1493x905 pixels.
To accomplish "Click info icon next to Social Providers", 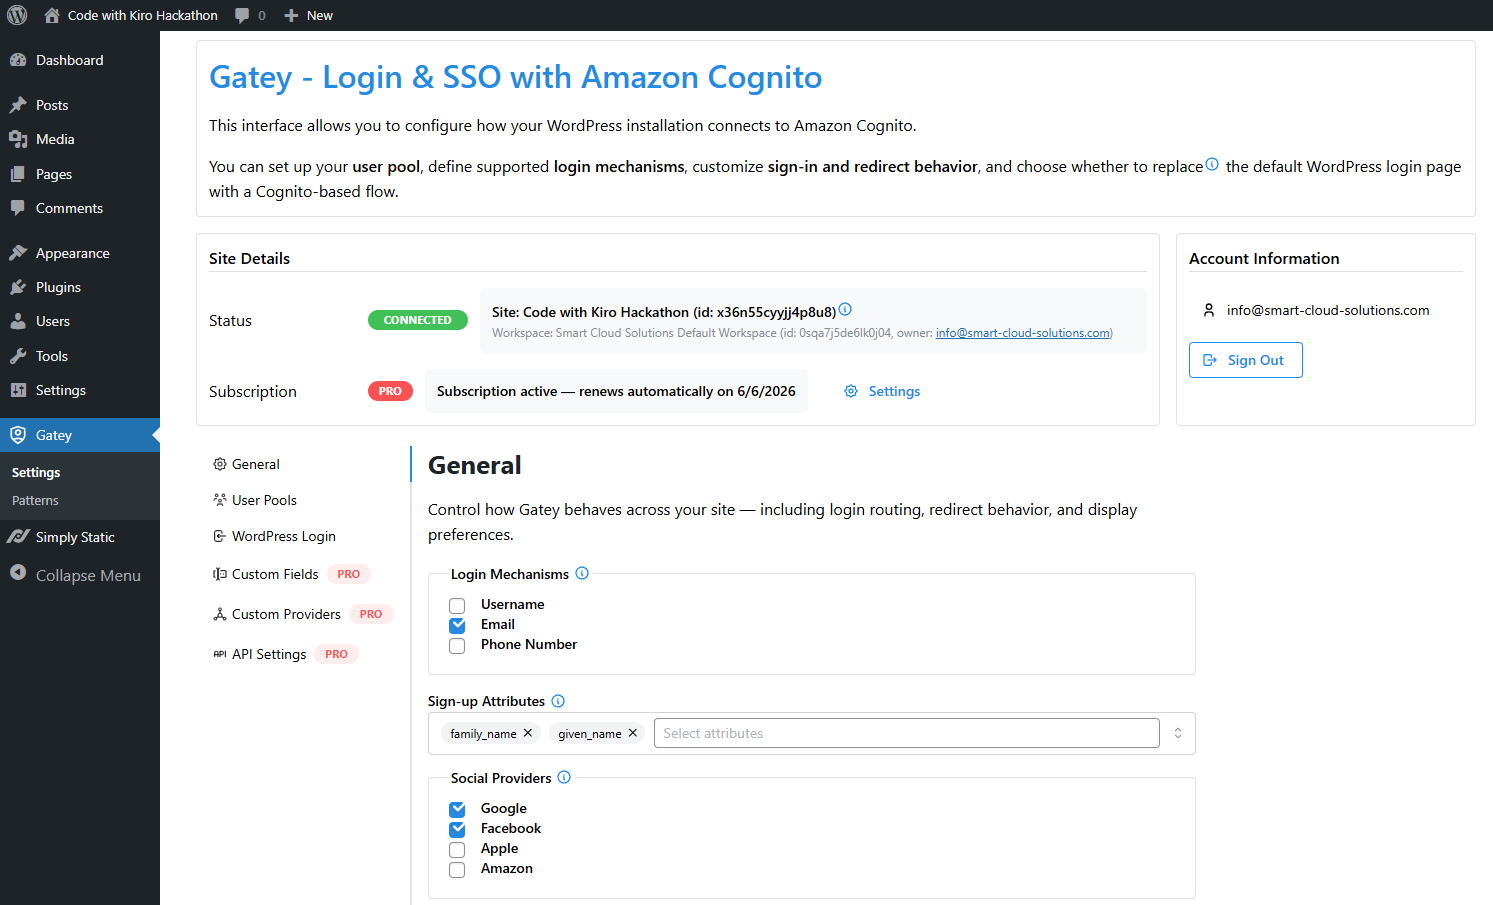I will (564, 777).
